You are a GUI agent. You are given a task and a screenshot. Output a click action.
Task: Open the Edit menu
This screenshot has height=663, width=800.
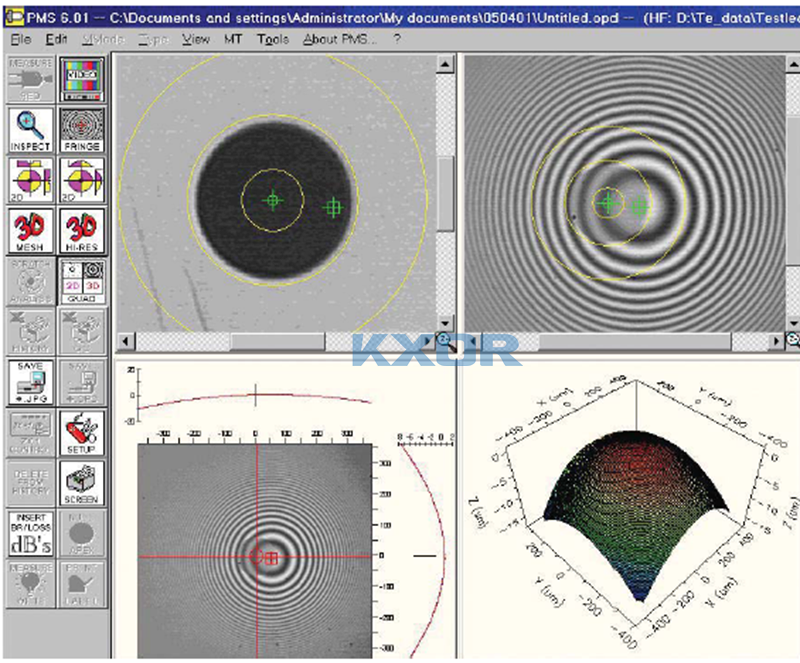point(56,39)
